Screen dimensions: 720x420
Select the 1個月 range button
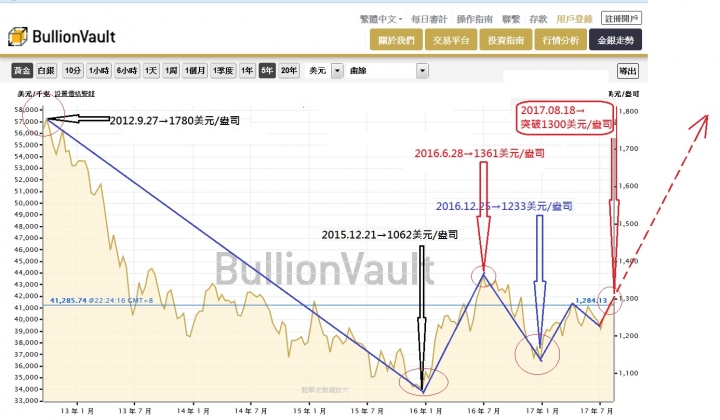click(x=195, y=71)
